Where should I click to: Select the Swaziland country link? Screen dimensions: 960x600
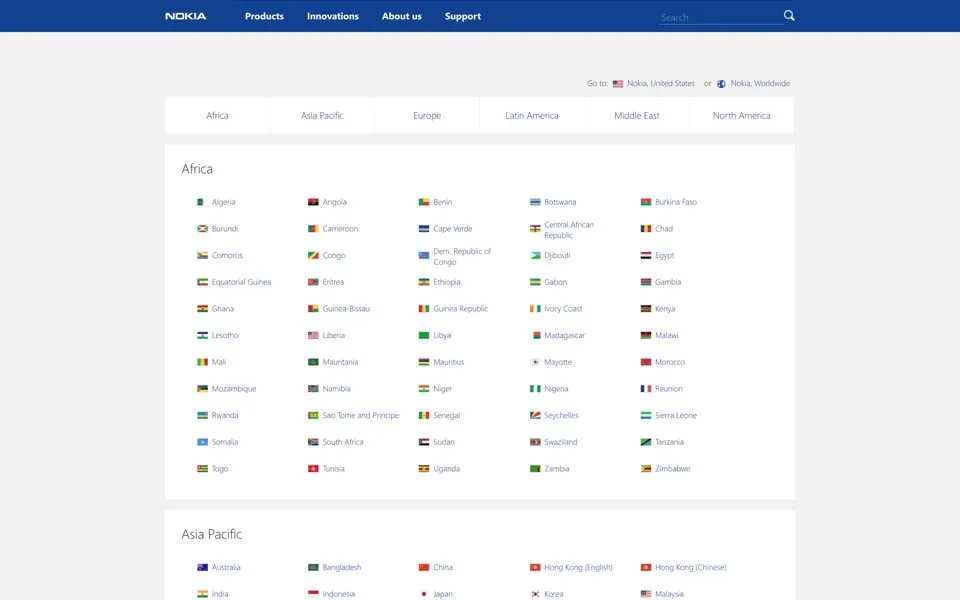[560, 442]
